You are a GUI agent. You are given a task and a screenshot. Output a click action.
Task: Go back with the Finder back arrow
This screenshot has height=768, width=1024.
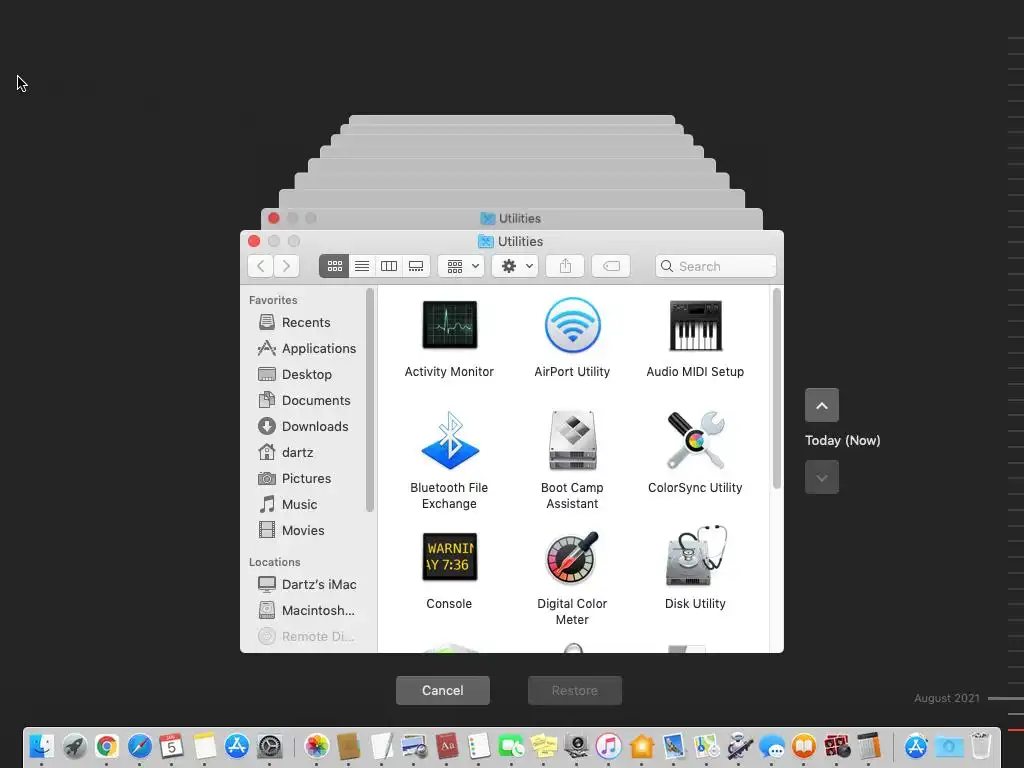261,266
